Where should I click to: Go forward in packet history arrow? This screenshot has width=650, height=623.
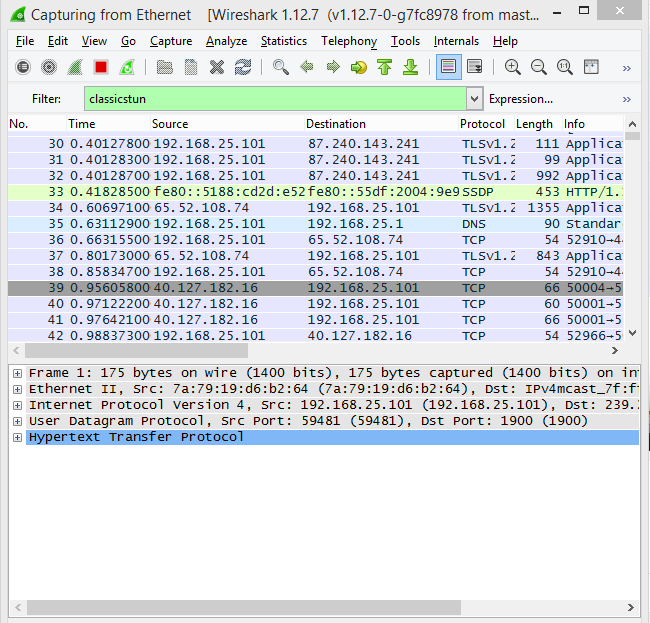[333, 67]
